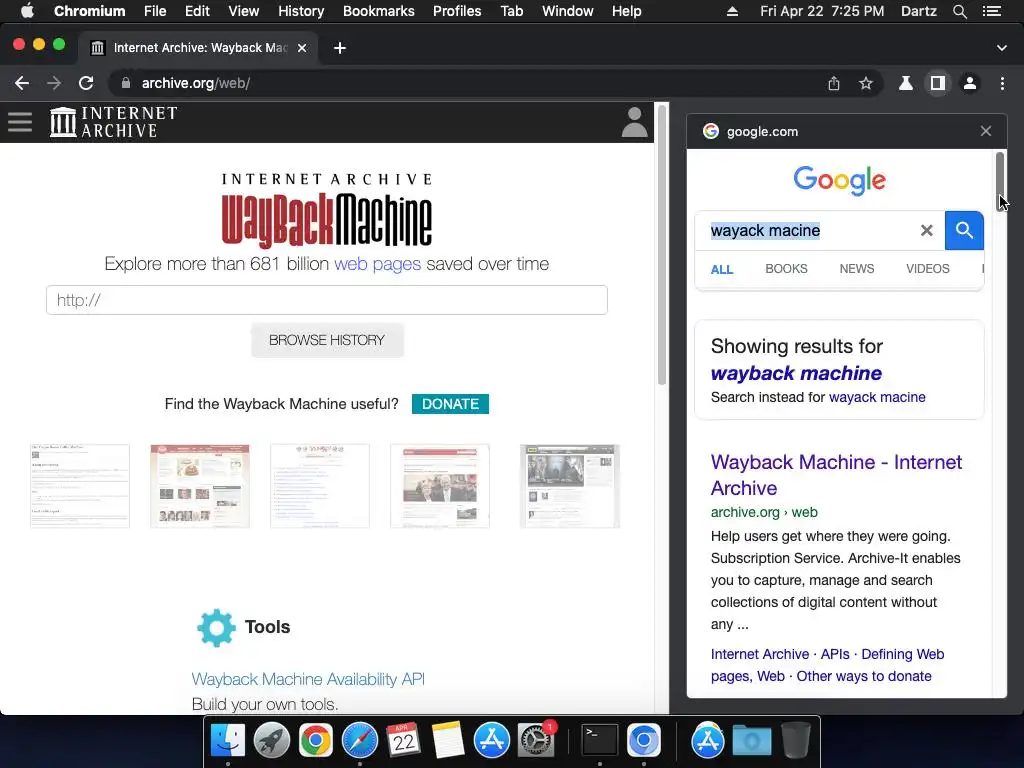The image size is (1024, 768).
Task: Select the NEWS search tab
Action: 856,269
